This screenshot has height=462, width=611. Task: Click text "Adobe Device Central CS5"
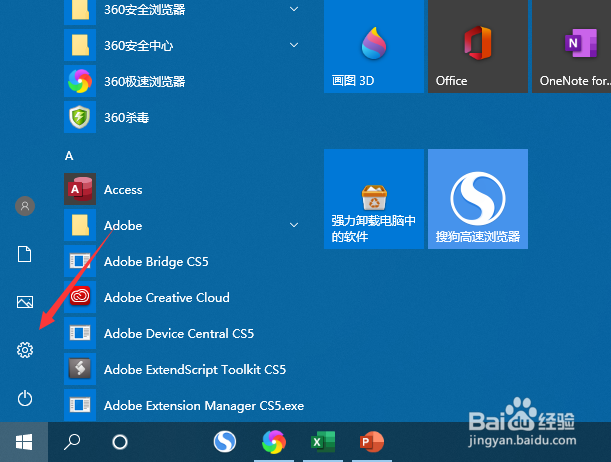[179, 333]
